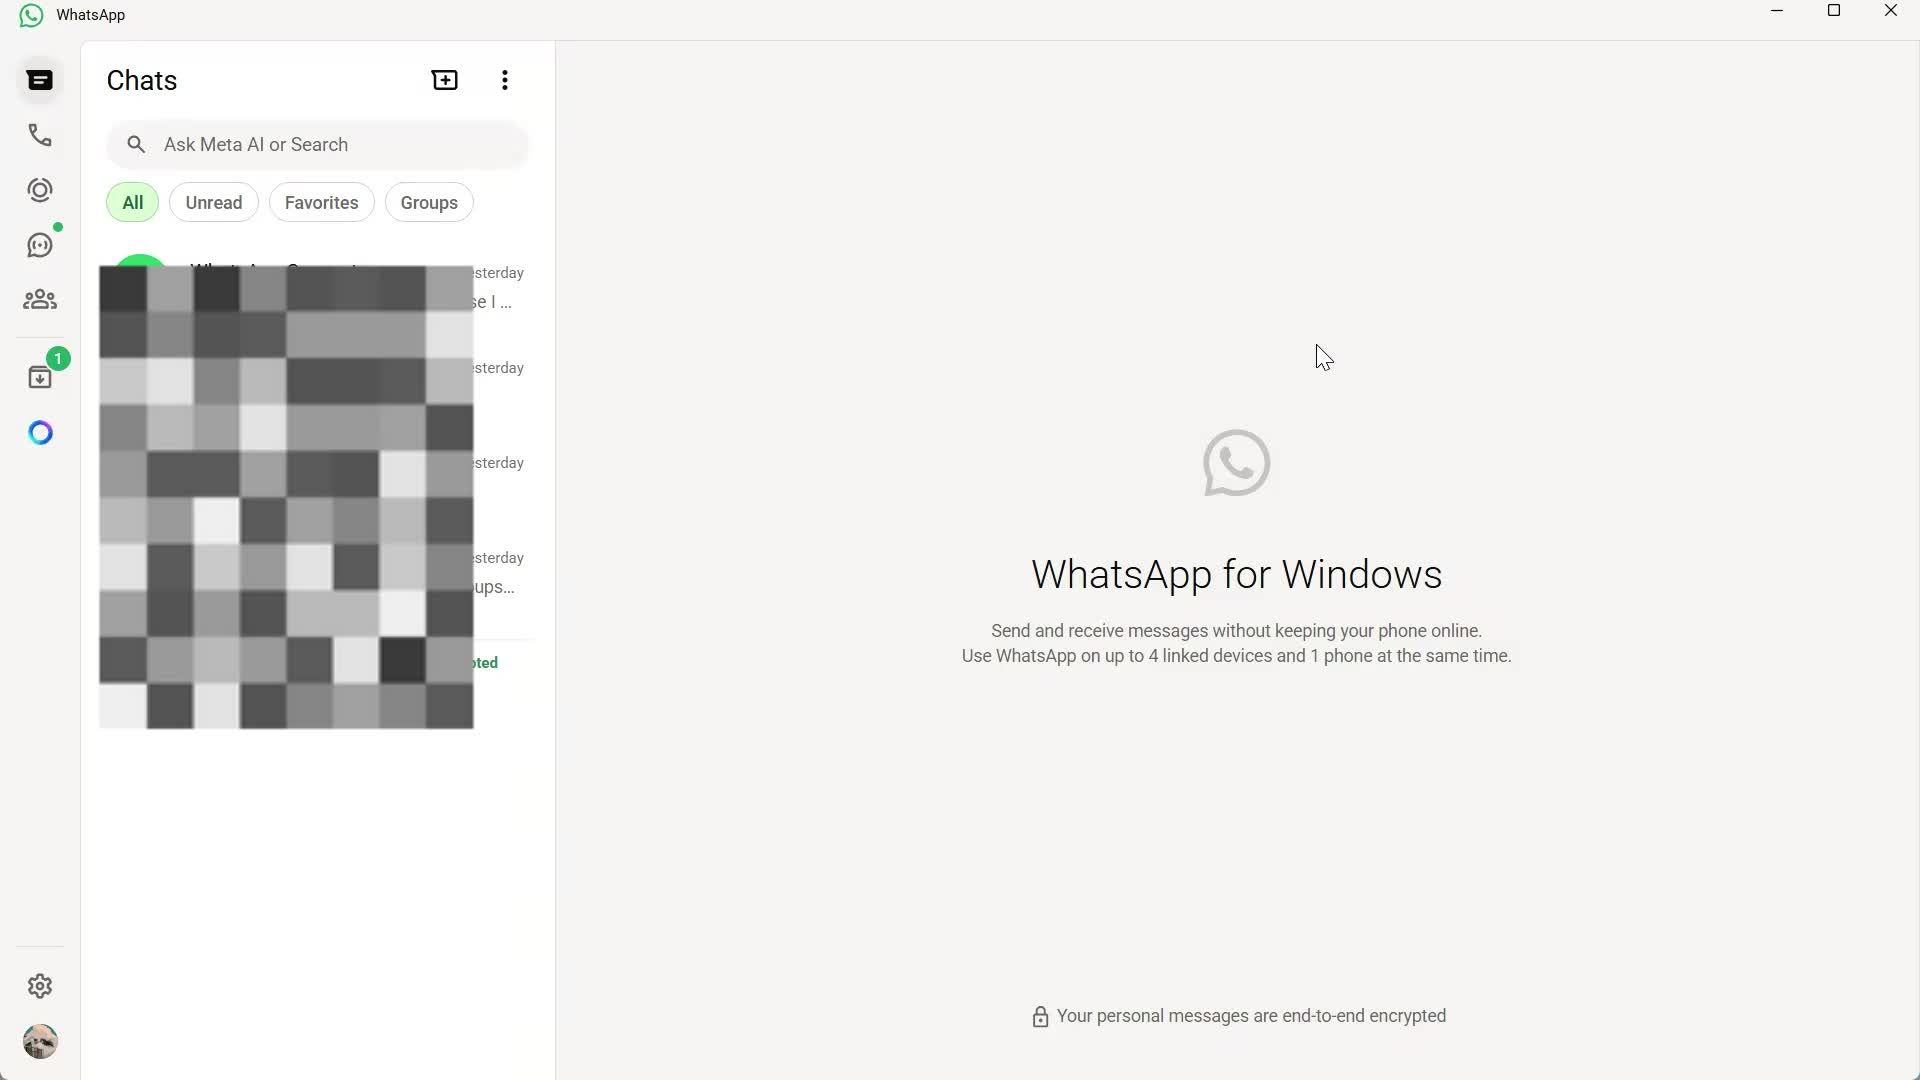View Status updates

coord(40,190)
